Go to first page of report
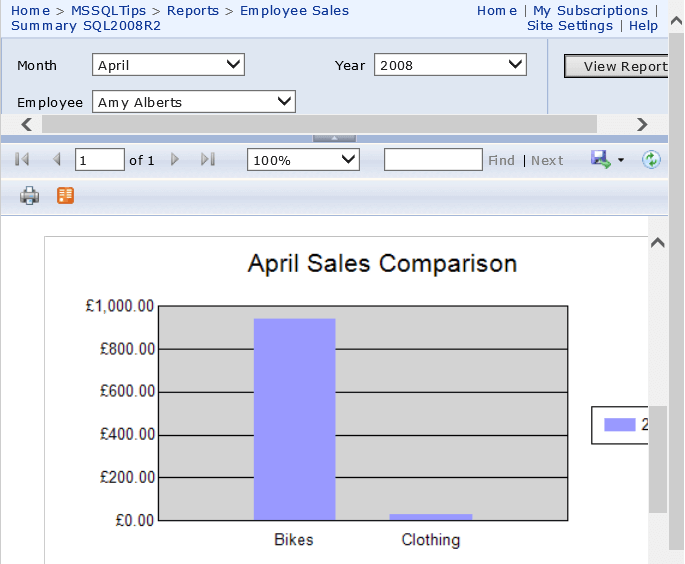685x564 pixels. coord(22,159)
